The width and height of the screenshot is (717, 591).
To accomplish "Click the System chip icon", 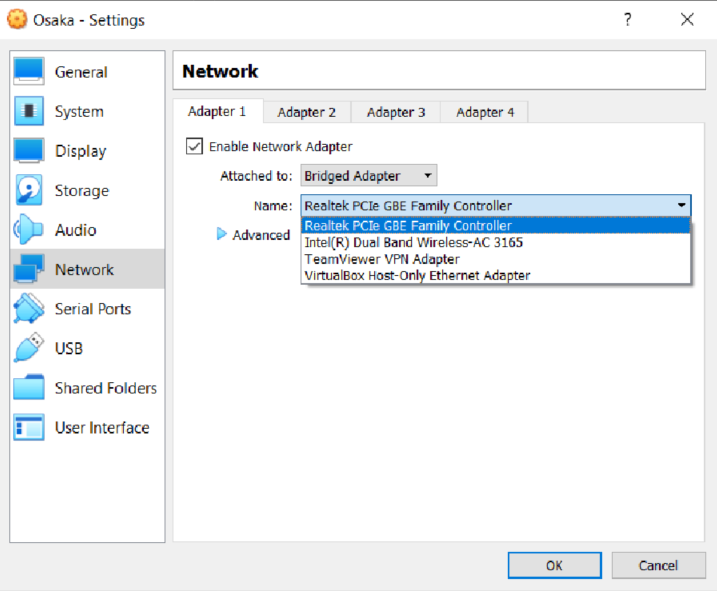I will [29, 111].
